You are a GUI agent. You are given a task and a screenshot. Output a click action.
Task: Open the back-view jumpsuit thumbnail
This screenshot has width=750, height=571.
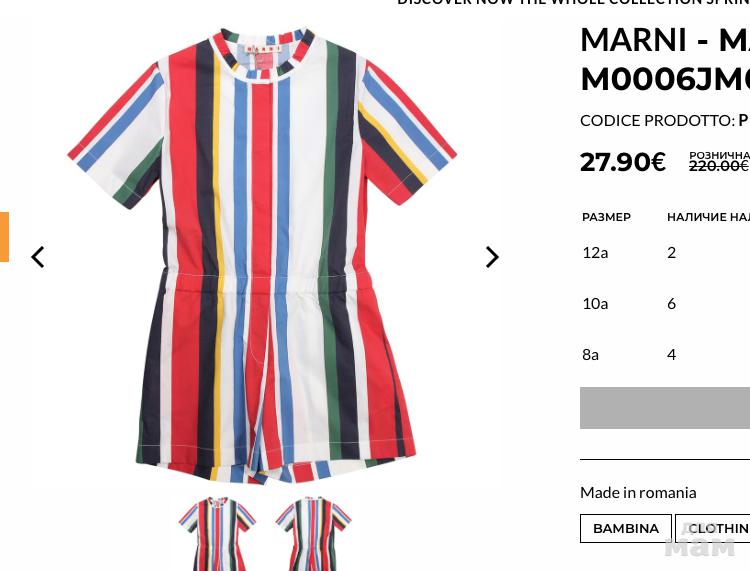click(313, 533)
